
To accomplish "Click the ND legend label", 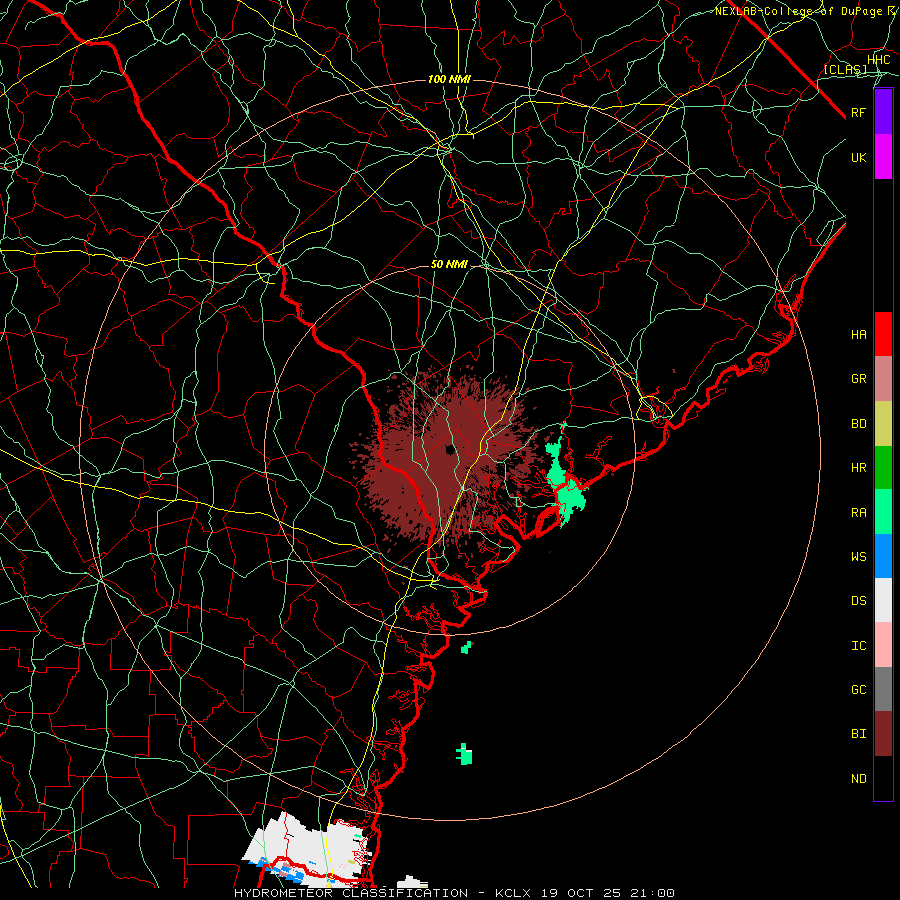I will 859,779.
